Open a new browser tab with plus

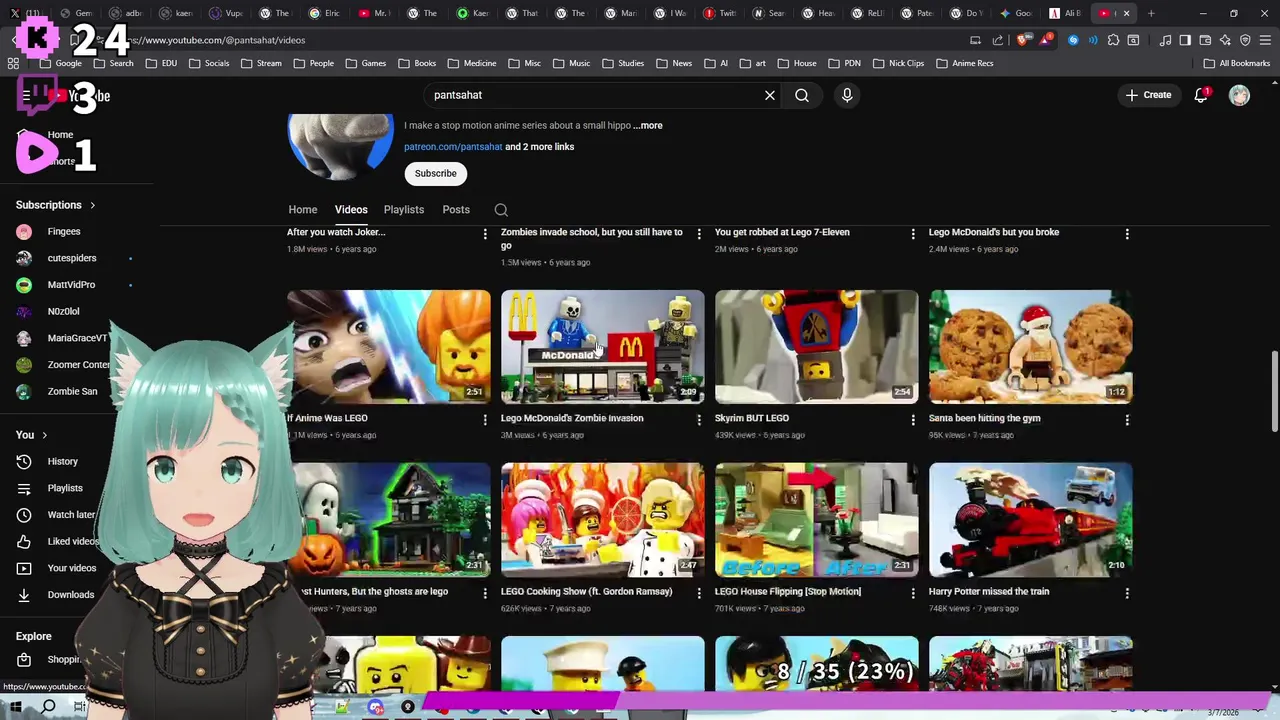pos(1151,13)
